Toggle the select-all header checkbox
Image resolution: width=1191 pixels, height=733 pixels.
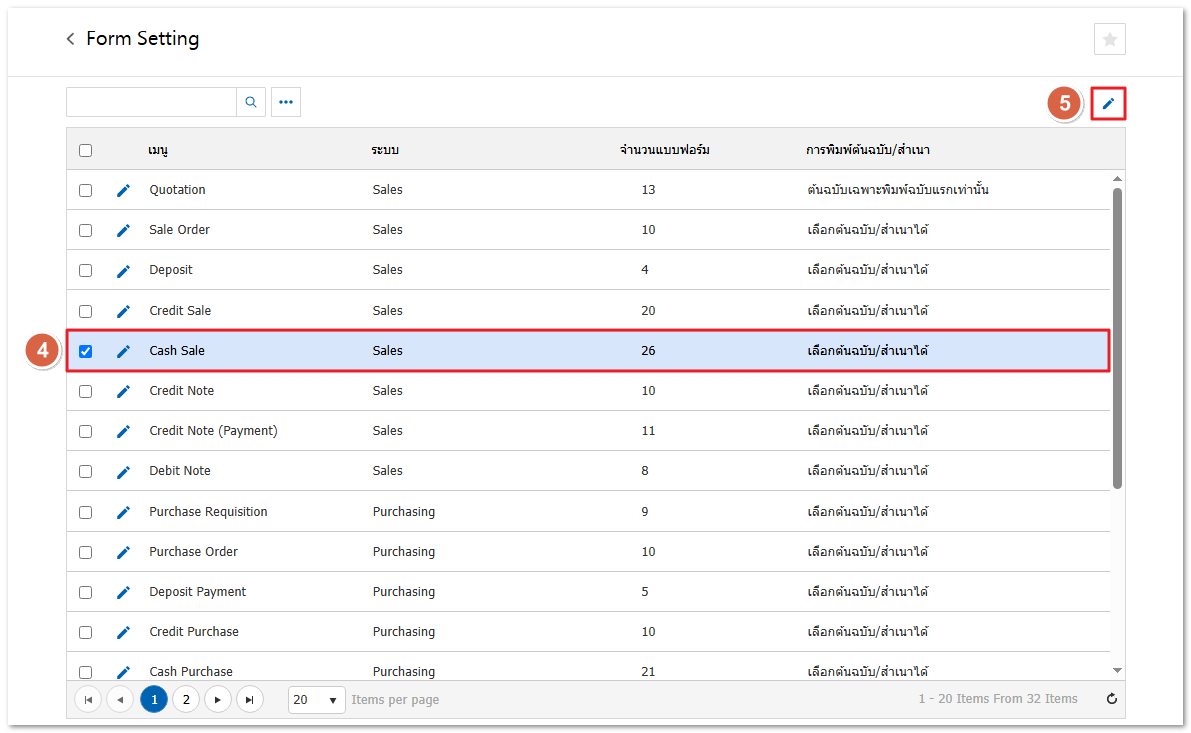click(x=86, y=150)
